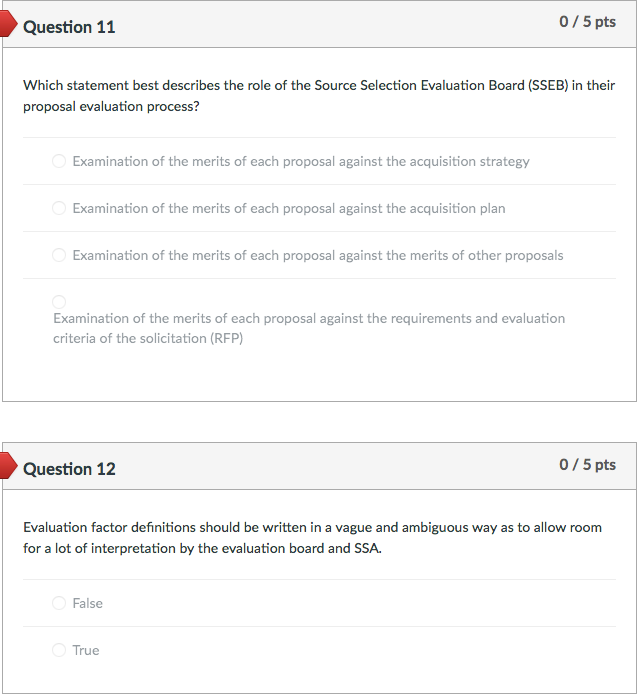Mark the radio button above the solicitation (RFP) answer
The width and height of the screenshot is (638, 696).
pos(59,301)
